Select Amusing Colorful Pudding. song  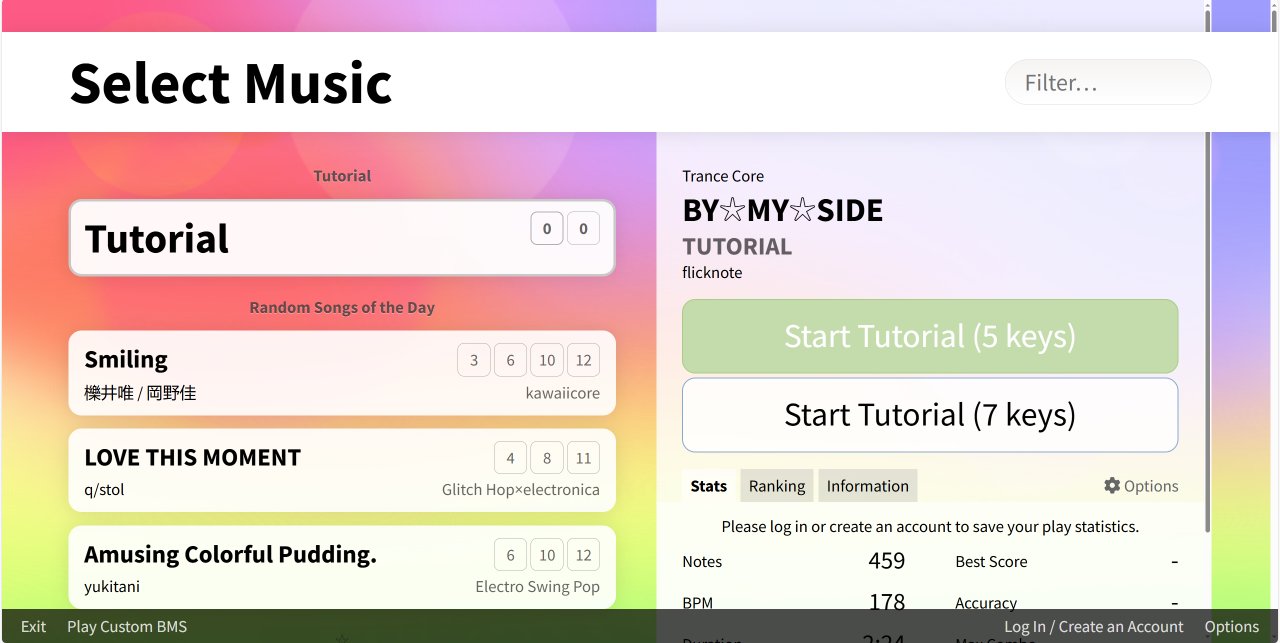click(x=342, y=567)
